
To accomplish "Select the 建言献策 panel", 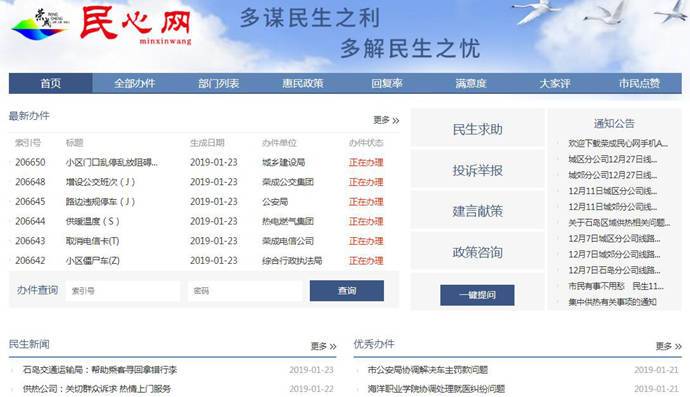I will pos(477,211).
